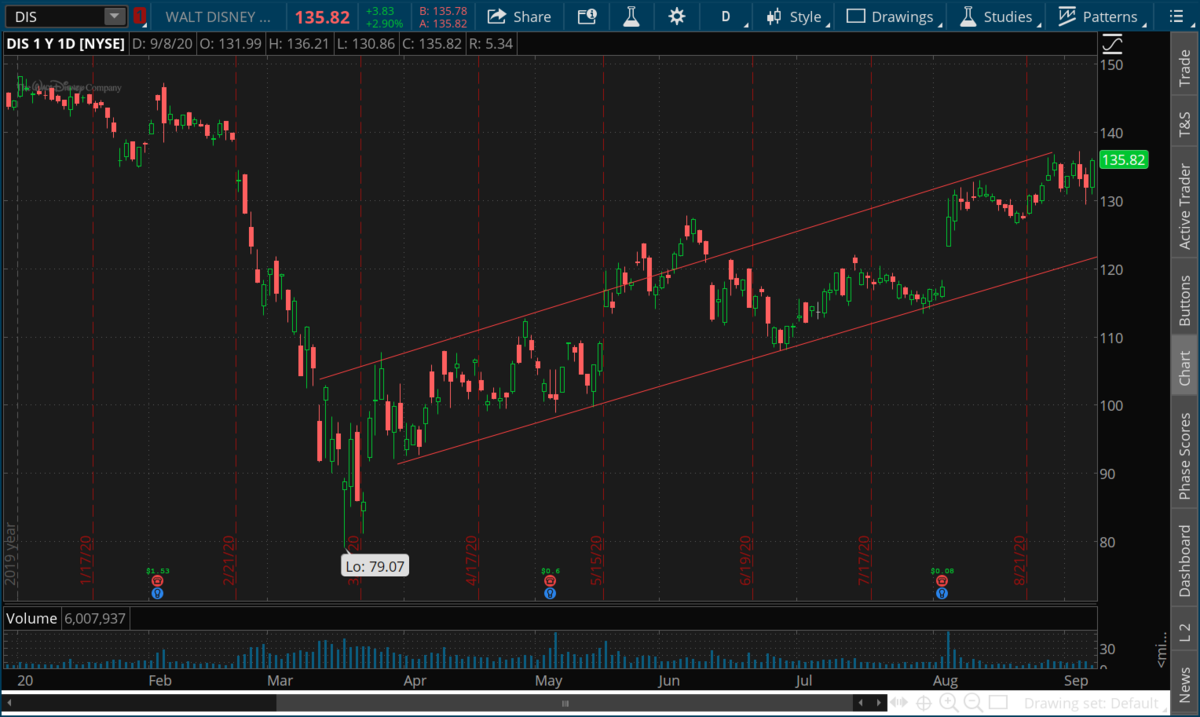Viewport: 1200px width, 717px height.
Task: Click the blue lightbulb event icon near August
Action: pyautogui.click(x=941, y=593)
